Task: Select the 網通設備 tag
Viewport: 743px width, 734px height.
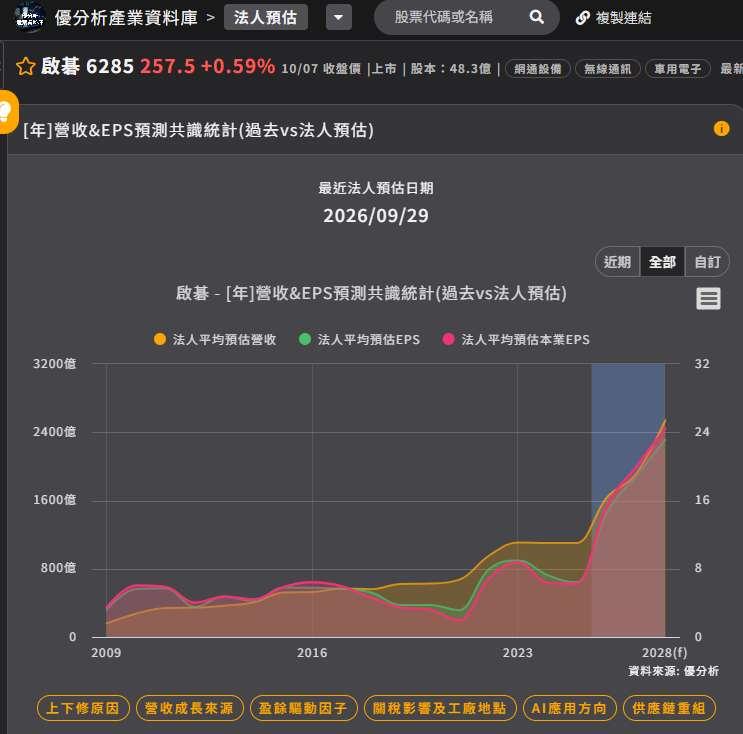Action: [x=537, y=69]
